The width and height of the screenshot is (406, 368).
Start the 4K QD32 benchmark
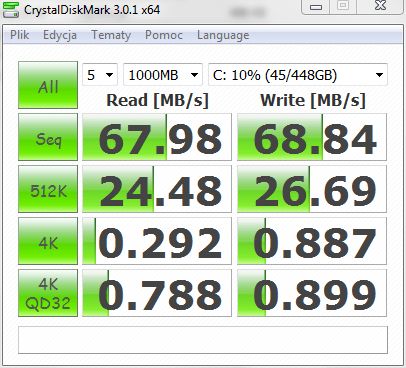tap(48, 293)
